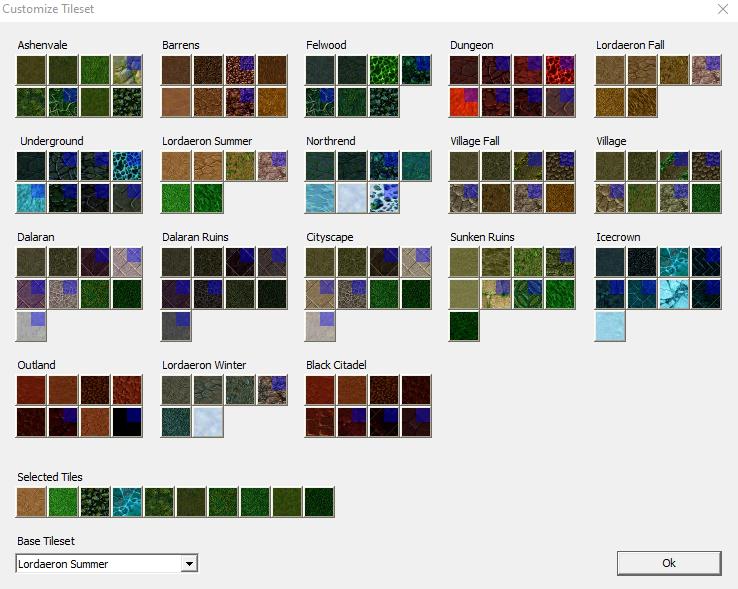Select Lordaeron Summer bright grass, first in bottom row

coord(176,198)
